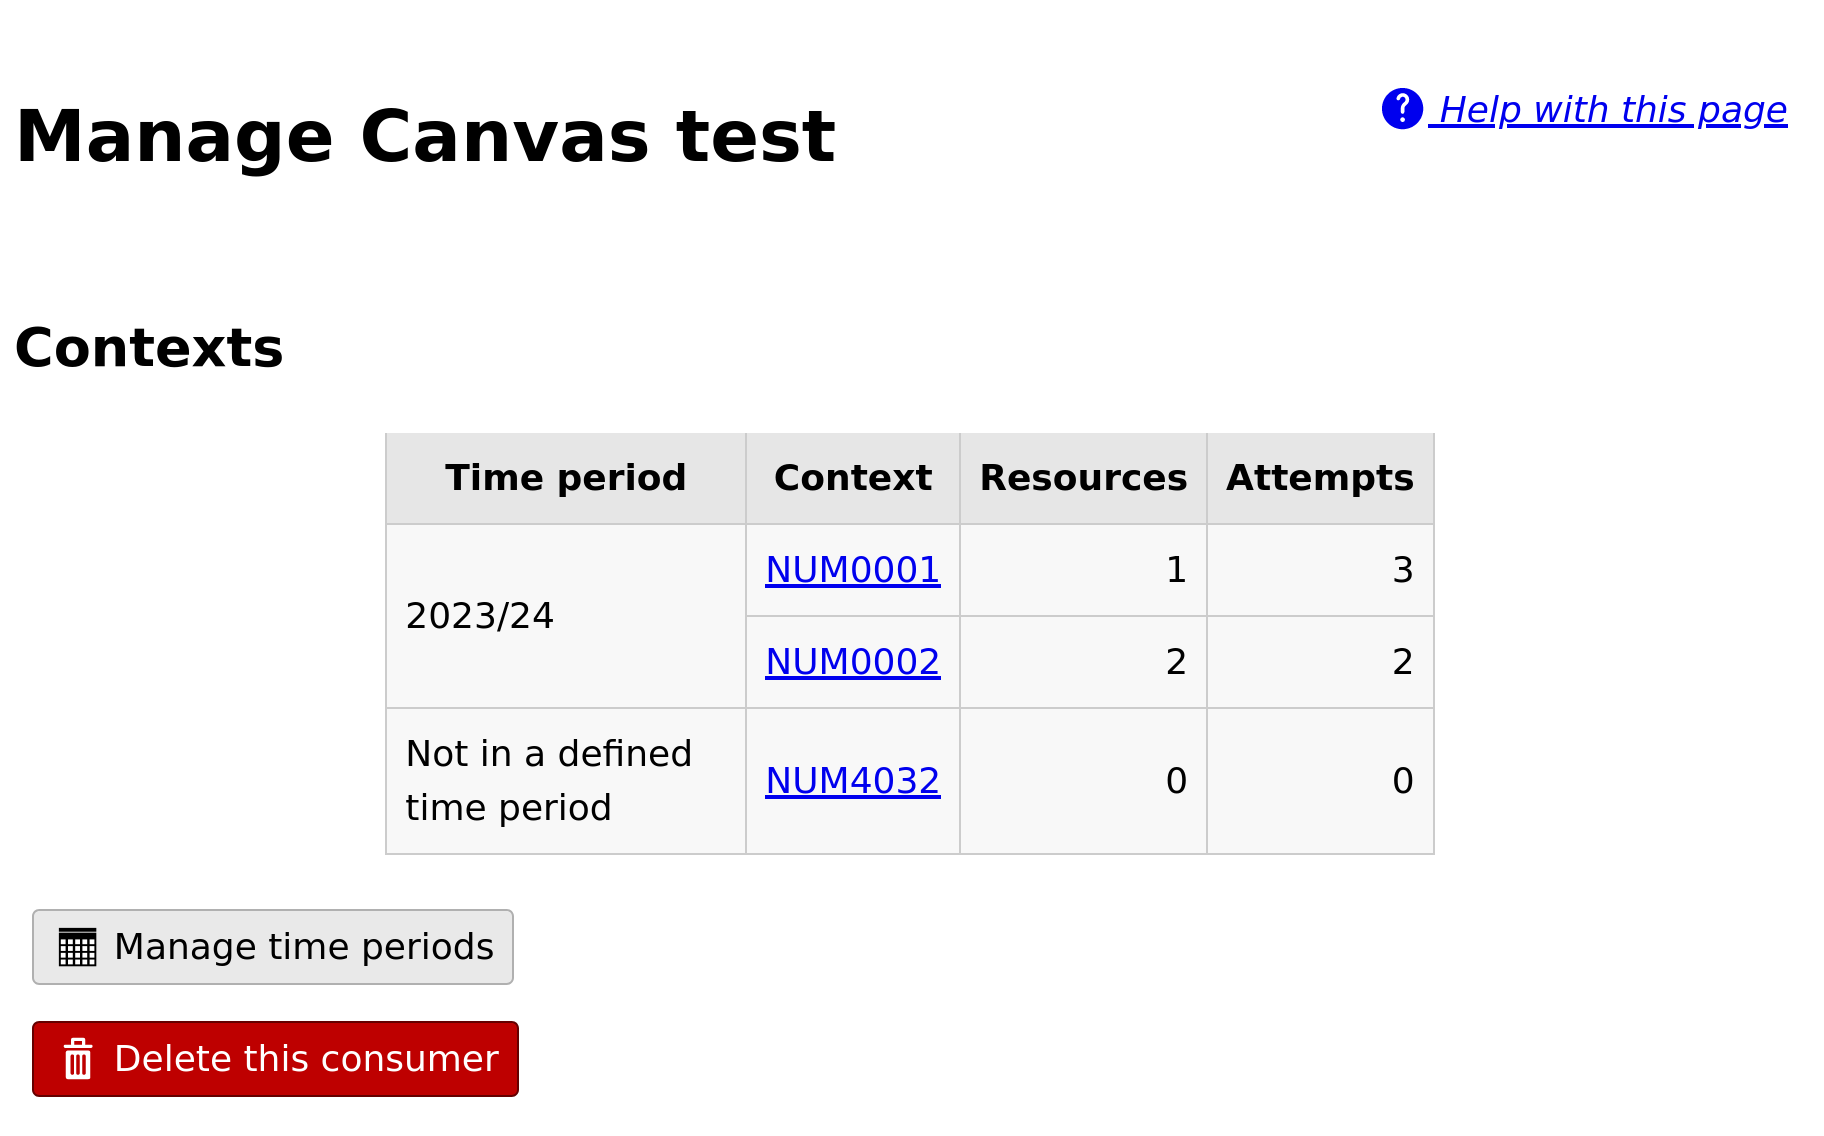Click the Attempts value 3 for NUM0001

point(1404,569)
